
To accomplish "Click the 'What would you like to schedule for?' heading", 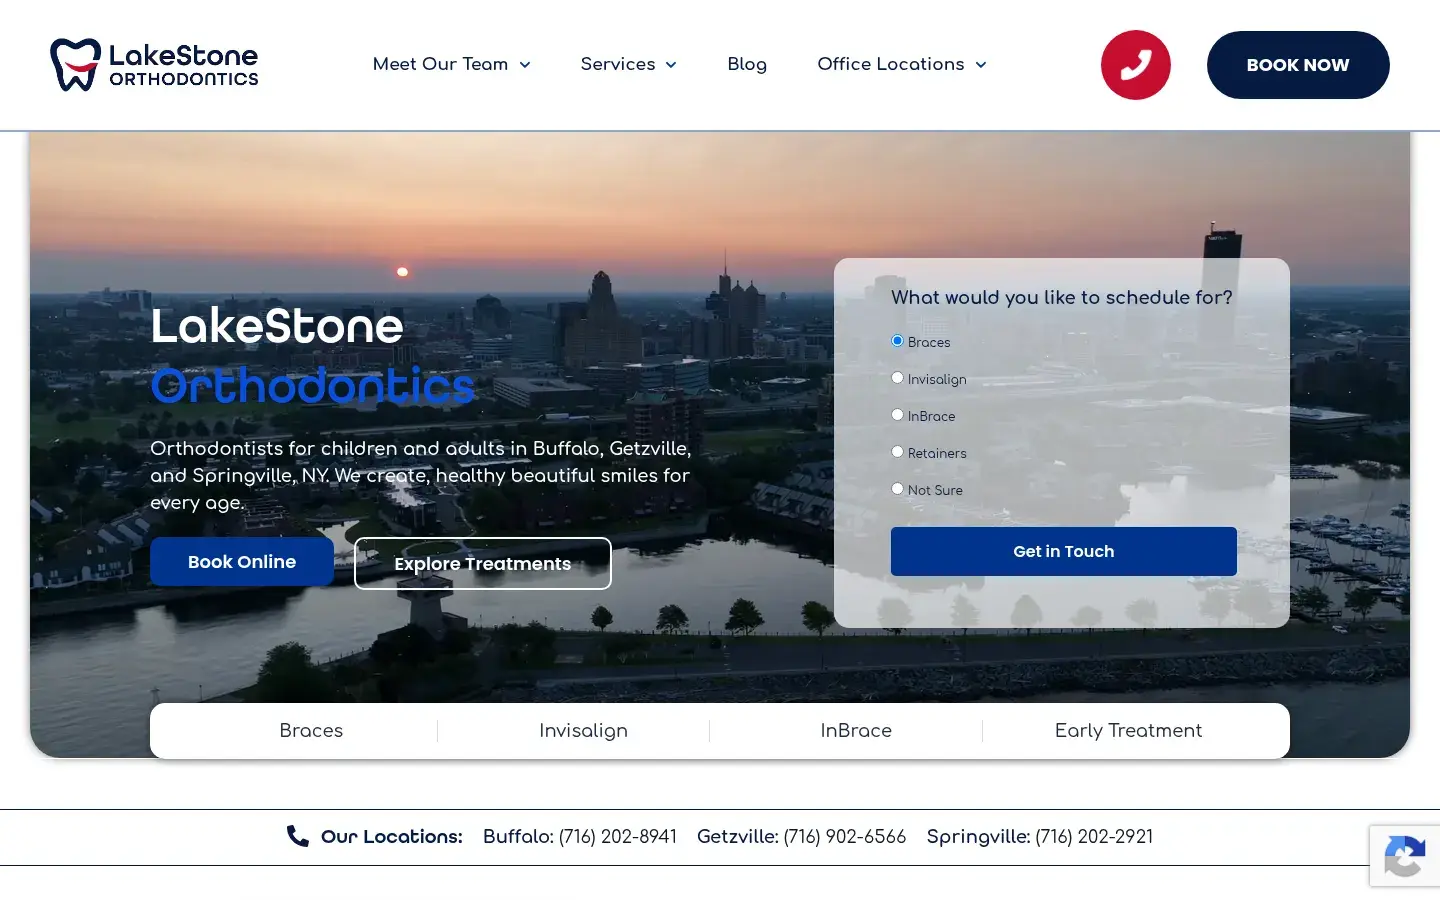I will [1062, 297].
